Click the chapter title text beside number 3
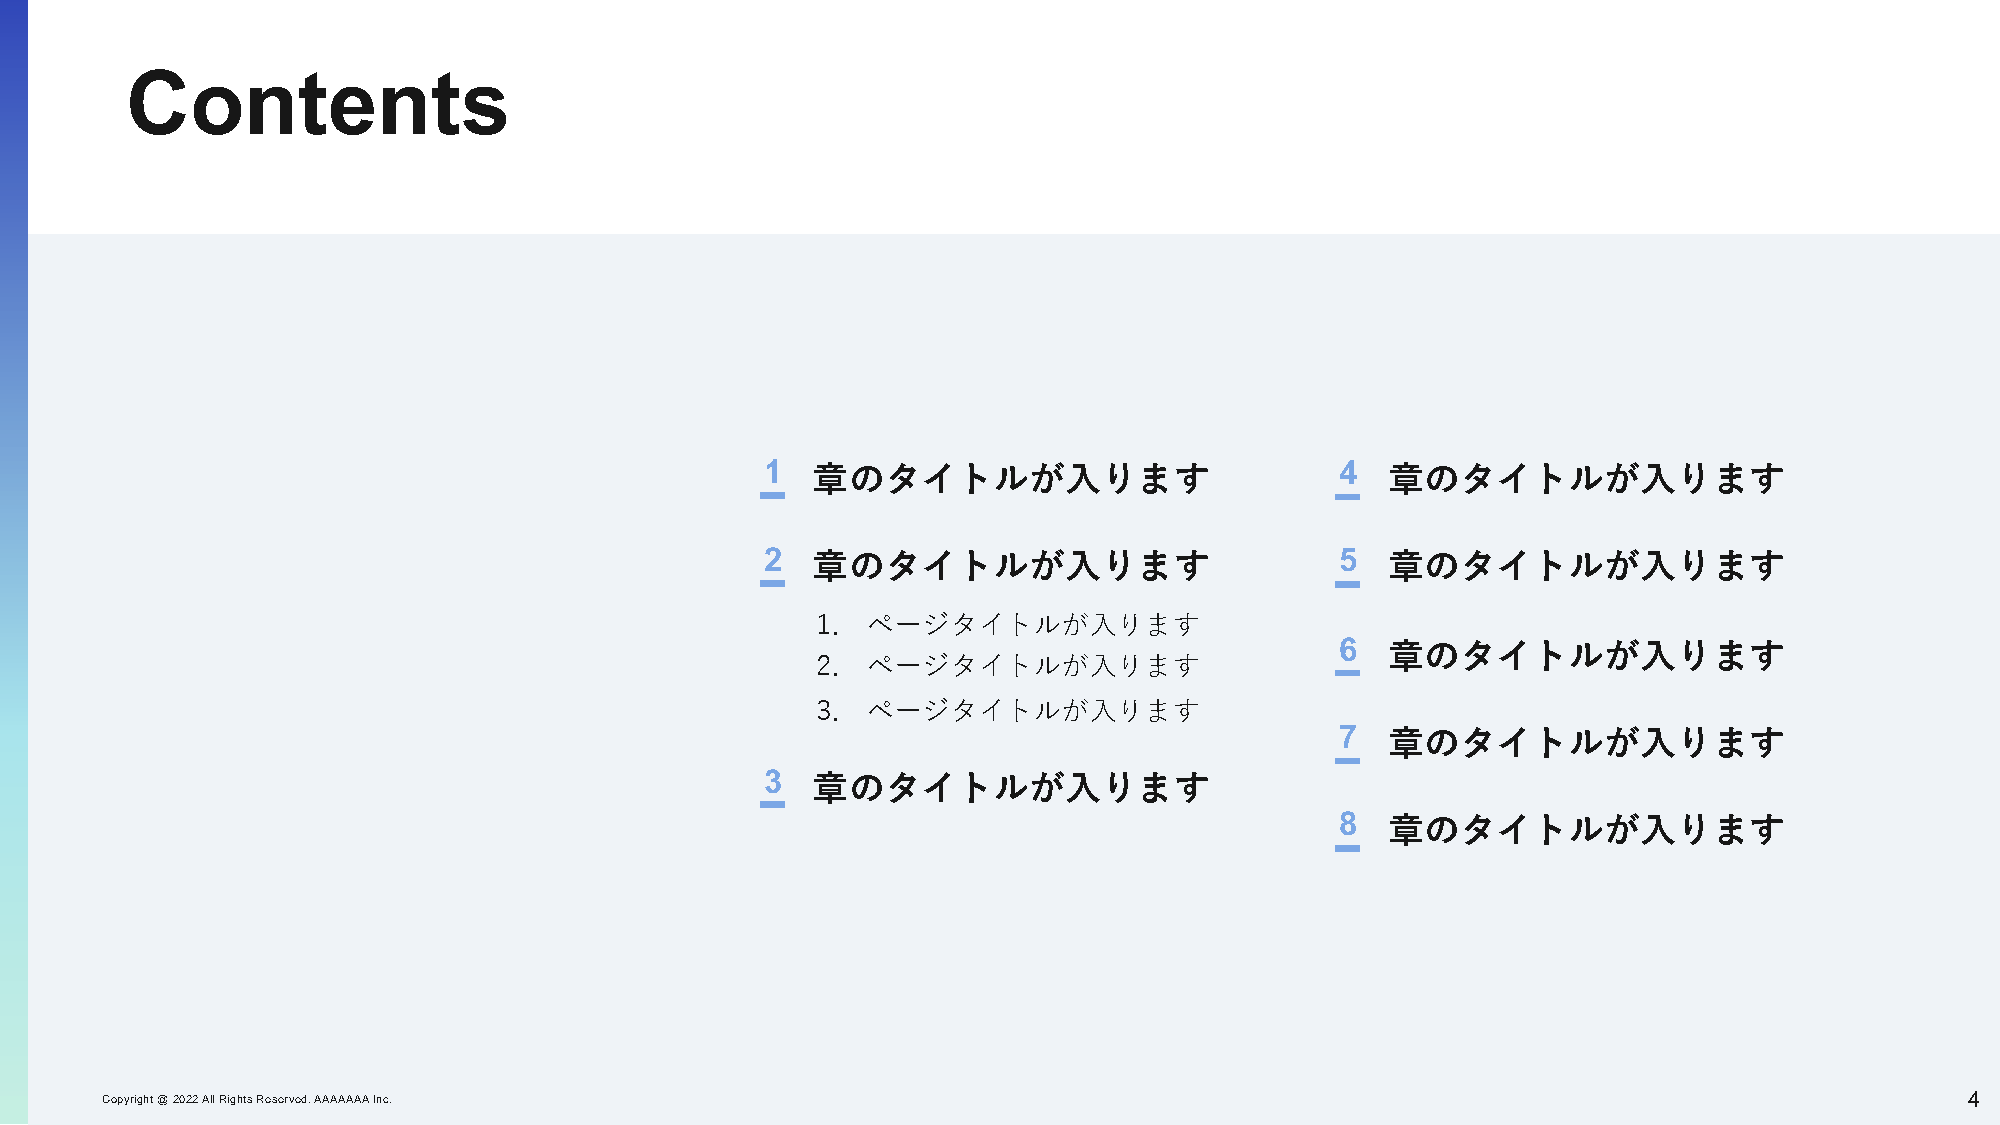This screenshot has width=2000, height=1125. click(x=1011, y=788)
